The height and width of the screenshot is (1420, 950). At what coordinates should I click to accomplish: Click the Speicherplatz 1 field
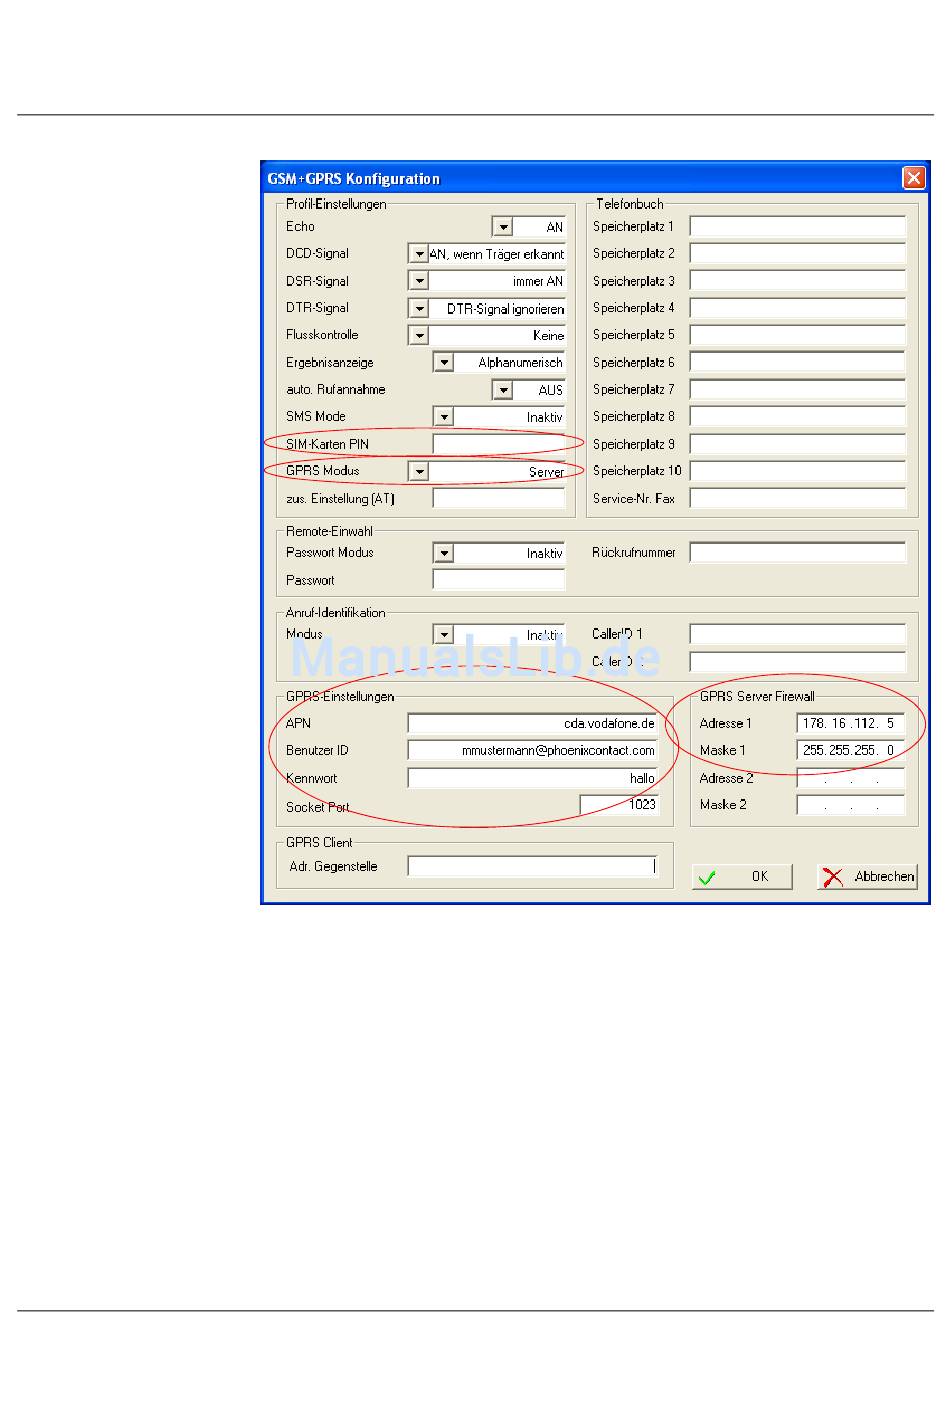click(797, 227)
